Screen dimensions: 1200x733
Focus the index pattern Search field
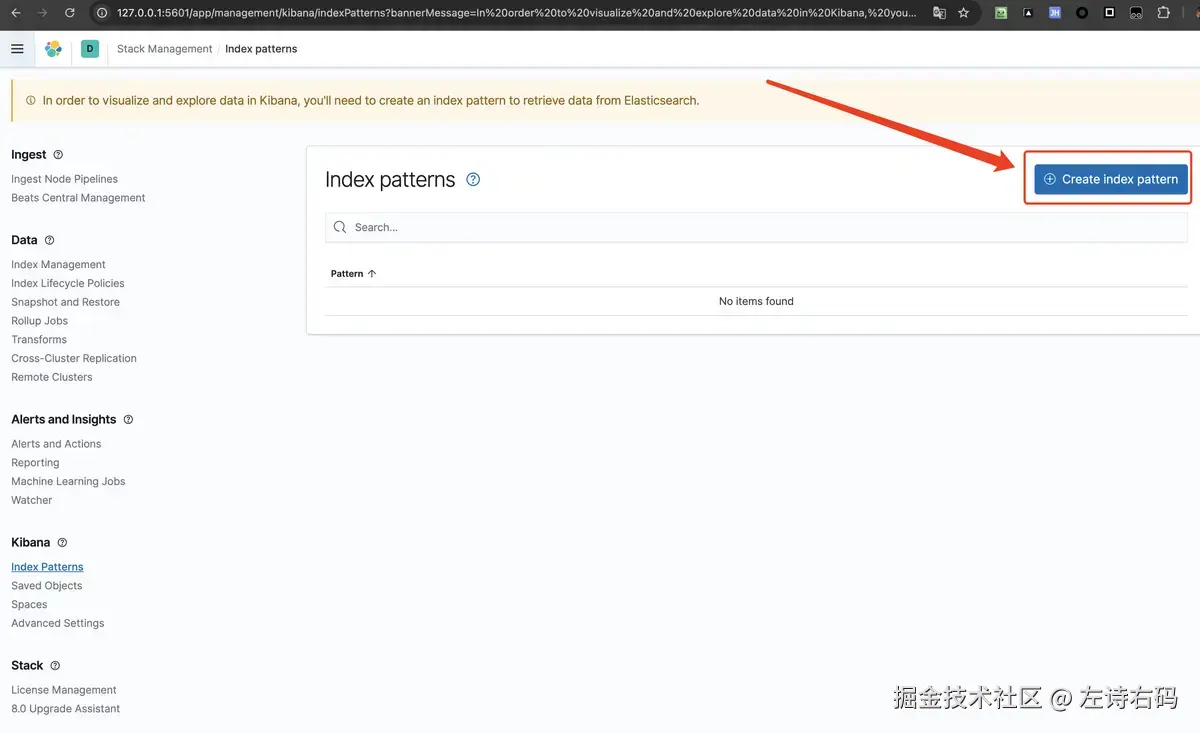[x=756, y=227]
